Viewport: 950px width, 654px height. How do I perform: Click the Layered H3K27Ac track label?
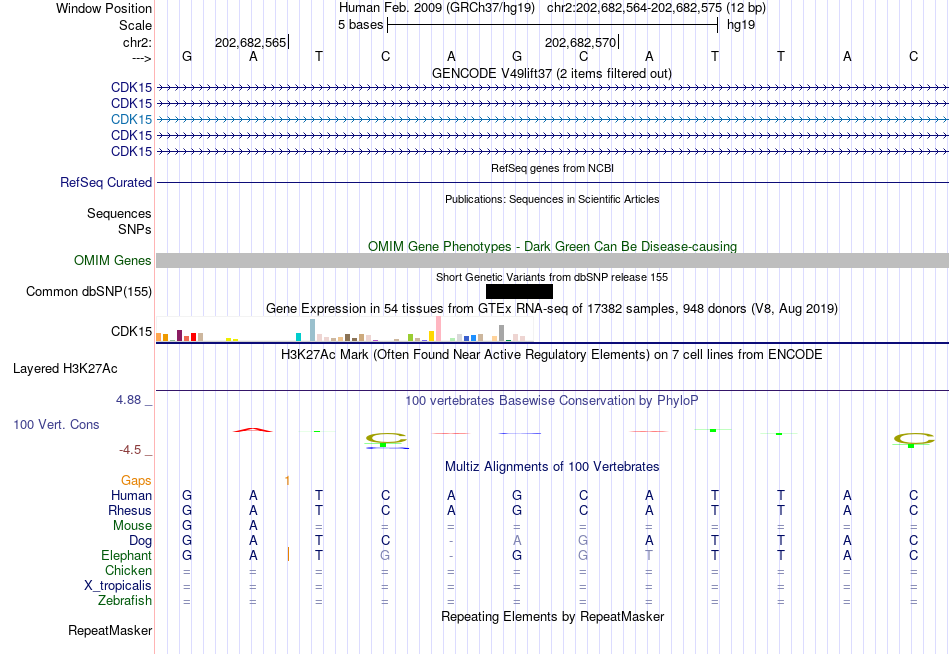tap(65, 369)
